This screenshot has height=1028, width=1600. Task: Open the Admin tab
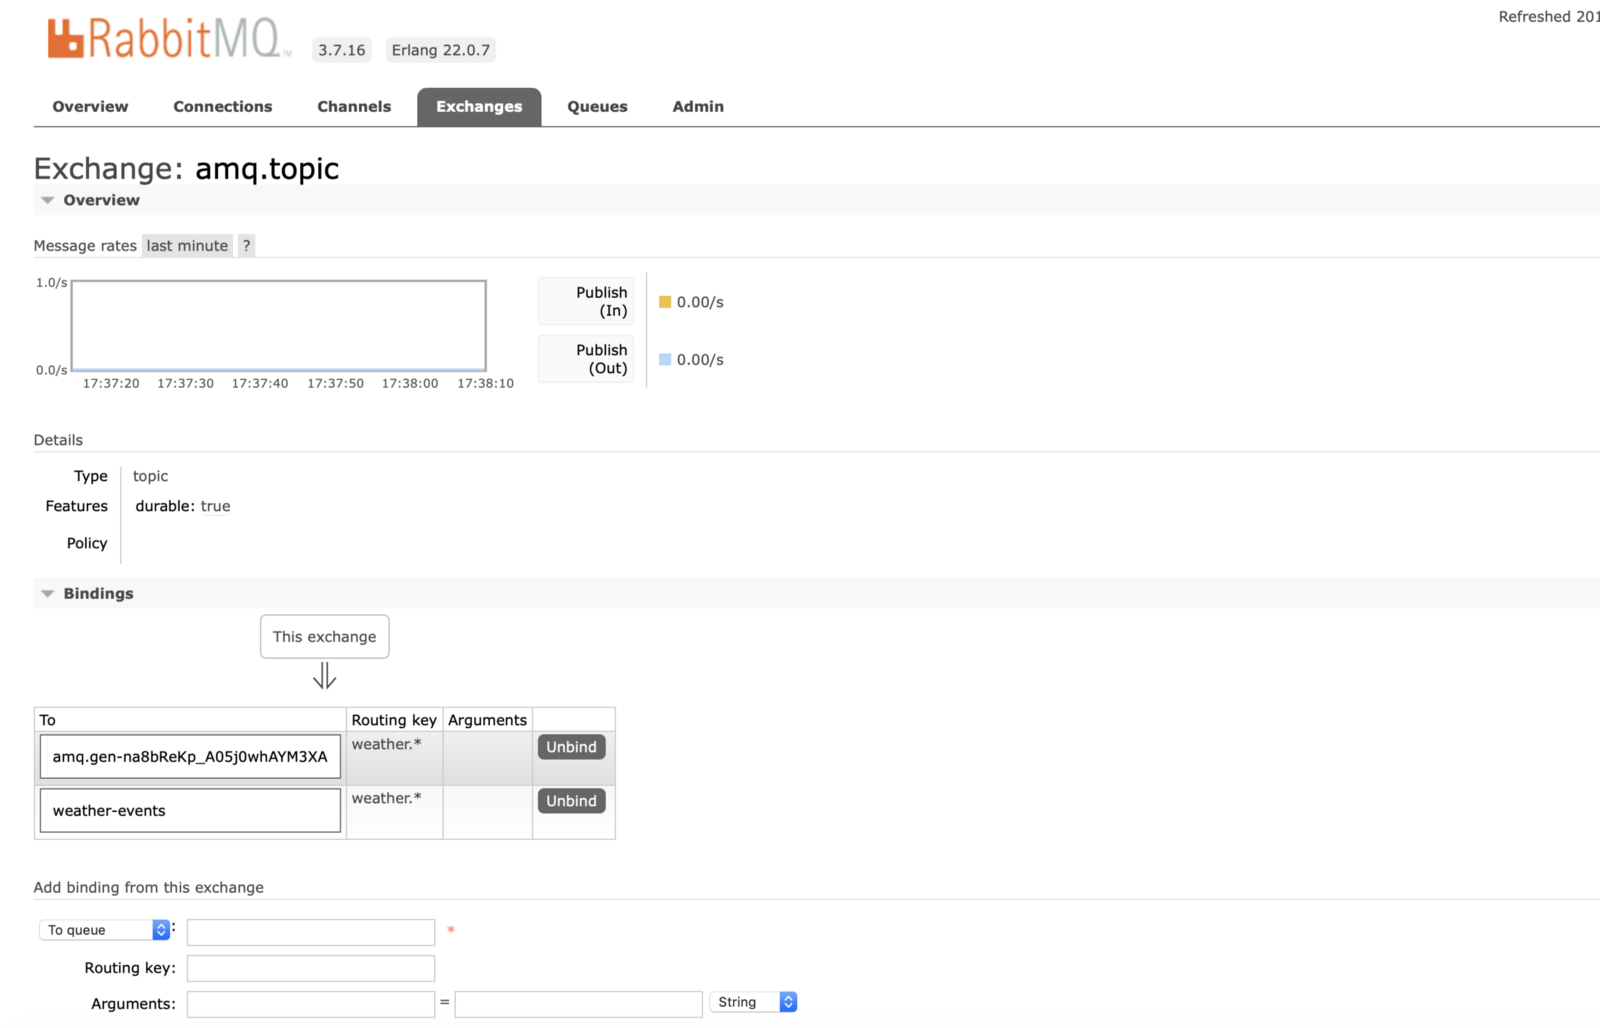[x=697, y=106]
